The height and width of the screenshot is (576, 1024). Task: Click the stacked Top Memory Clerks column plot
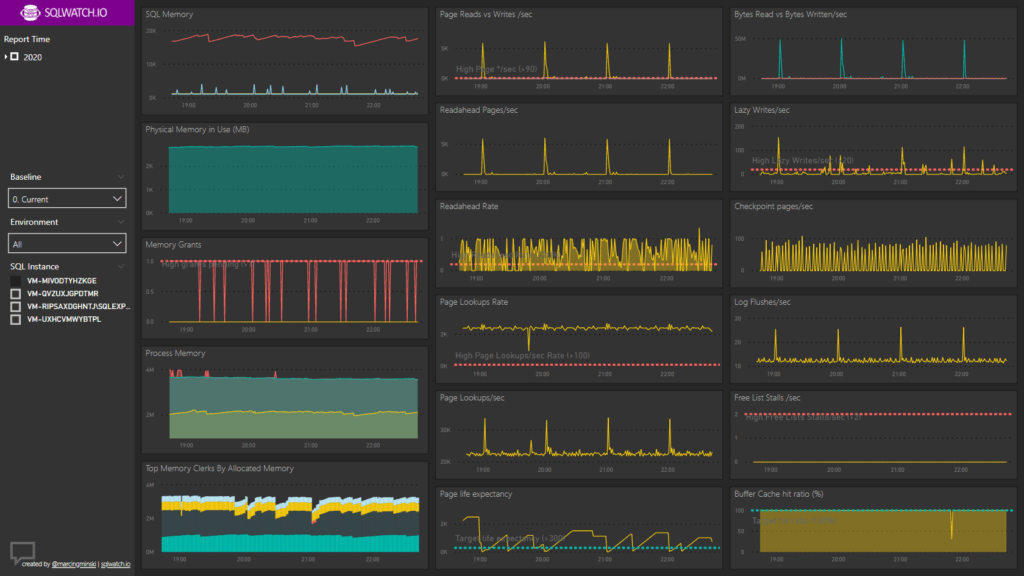click(x=291, y=524)
